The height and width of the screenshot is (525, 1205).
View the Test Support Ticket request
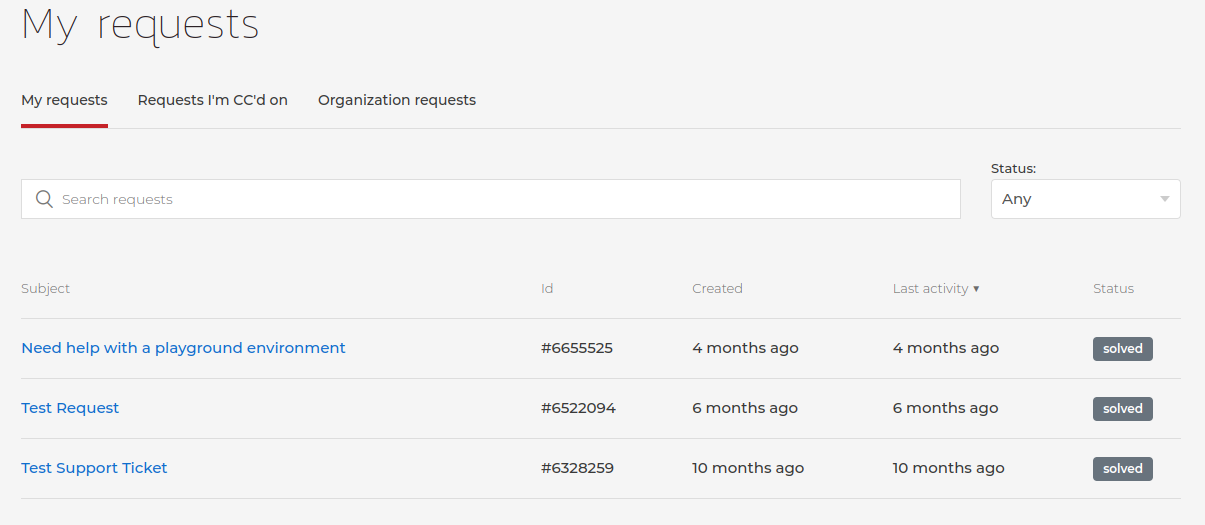[x=94, y=468]
